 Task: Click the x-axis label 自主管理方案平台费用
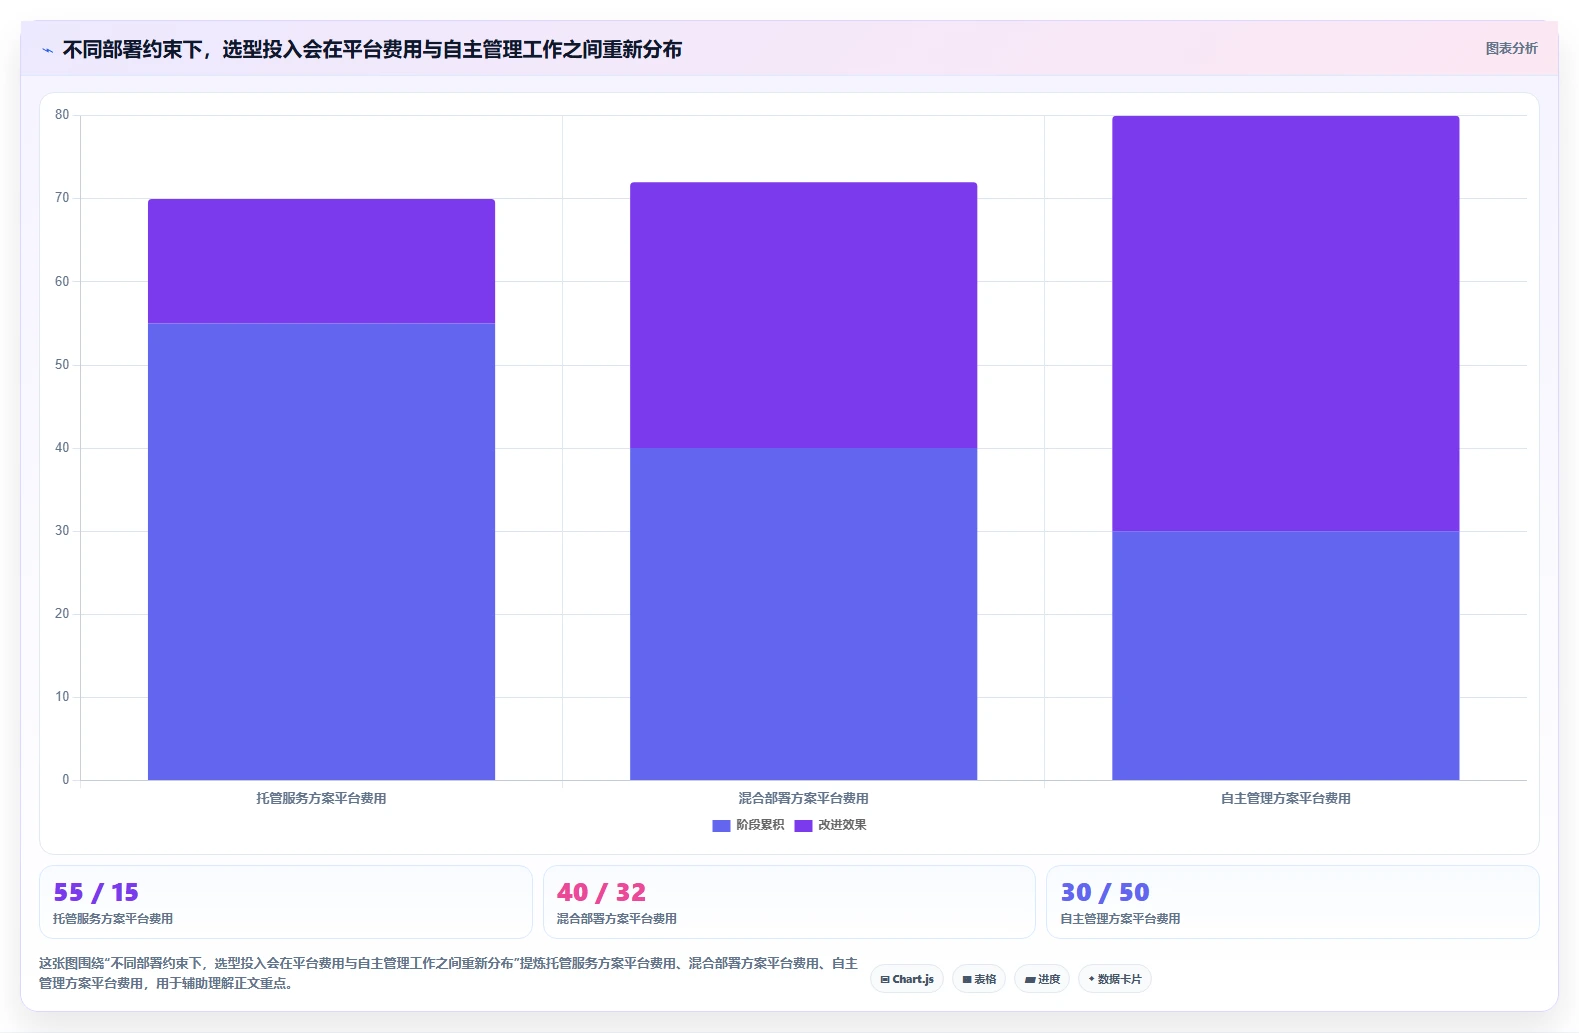pos(1285,798)
